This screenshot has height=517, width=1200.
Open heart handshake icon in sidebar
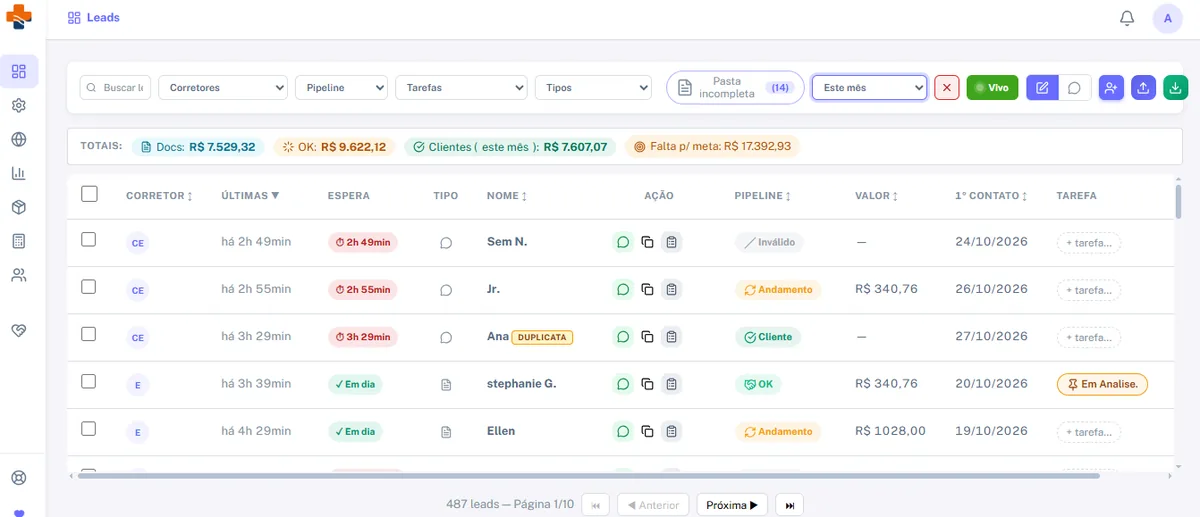tap(19, 330)
